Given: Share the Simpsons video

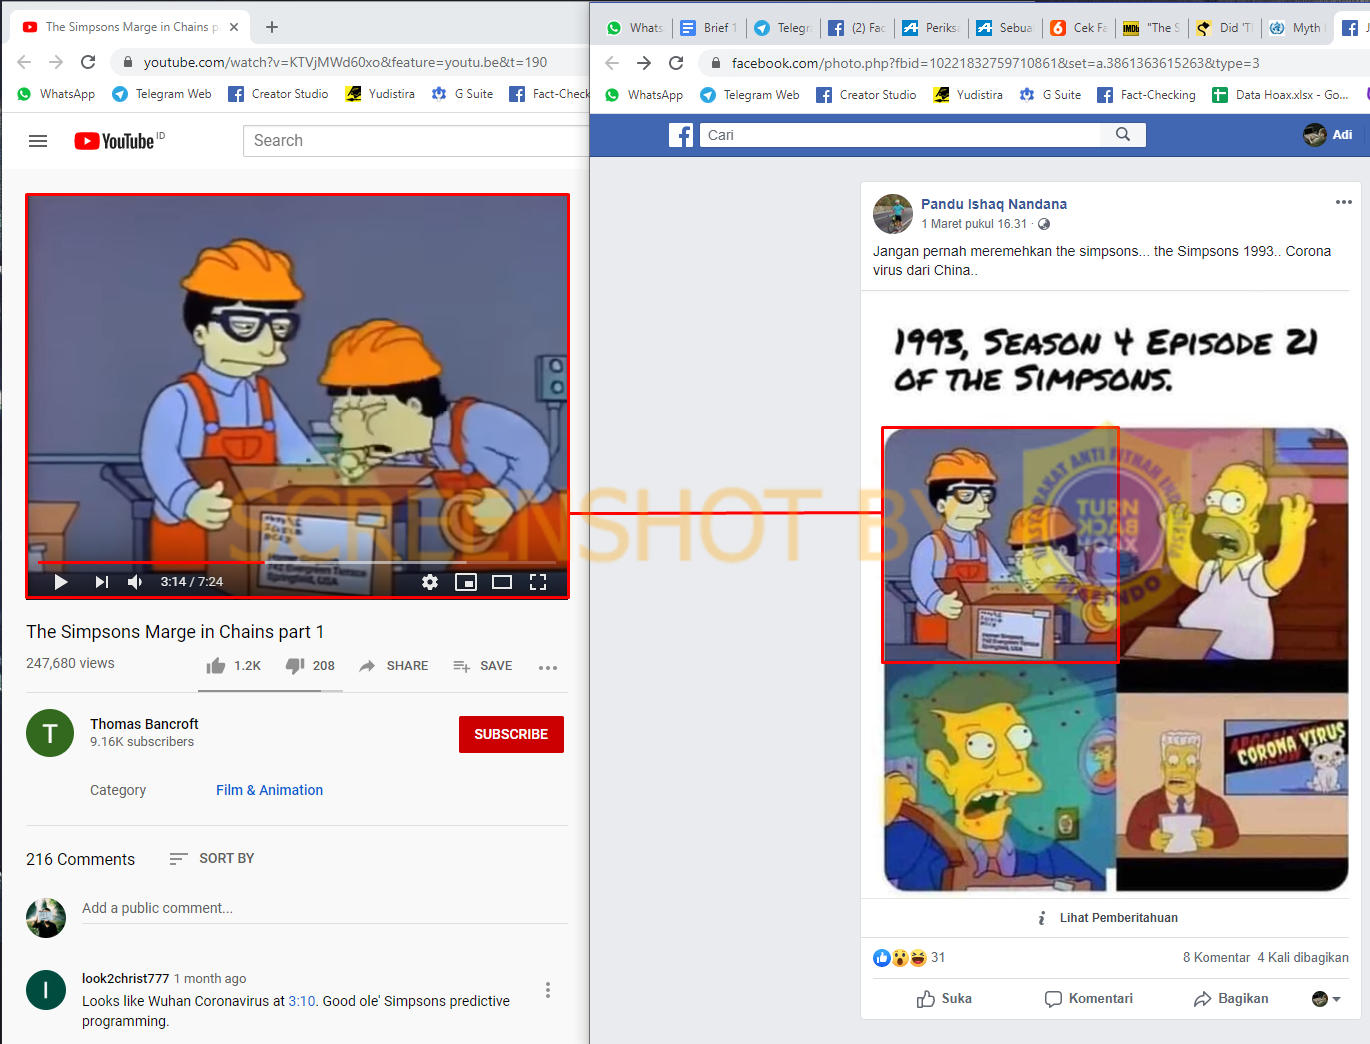Looking at the screenshot, I should 394,666.
